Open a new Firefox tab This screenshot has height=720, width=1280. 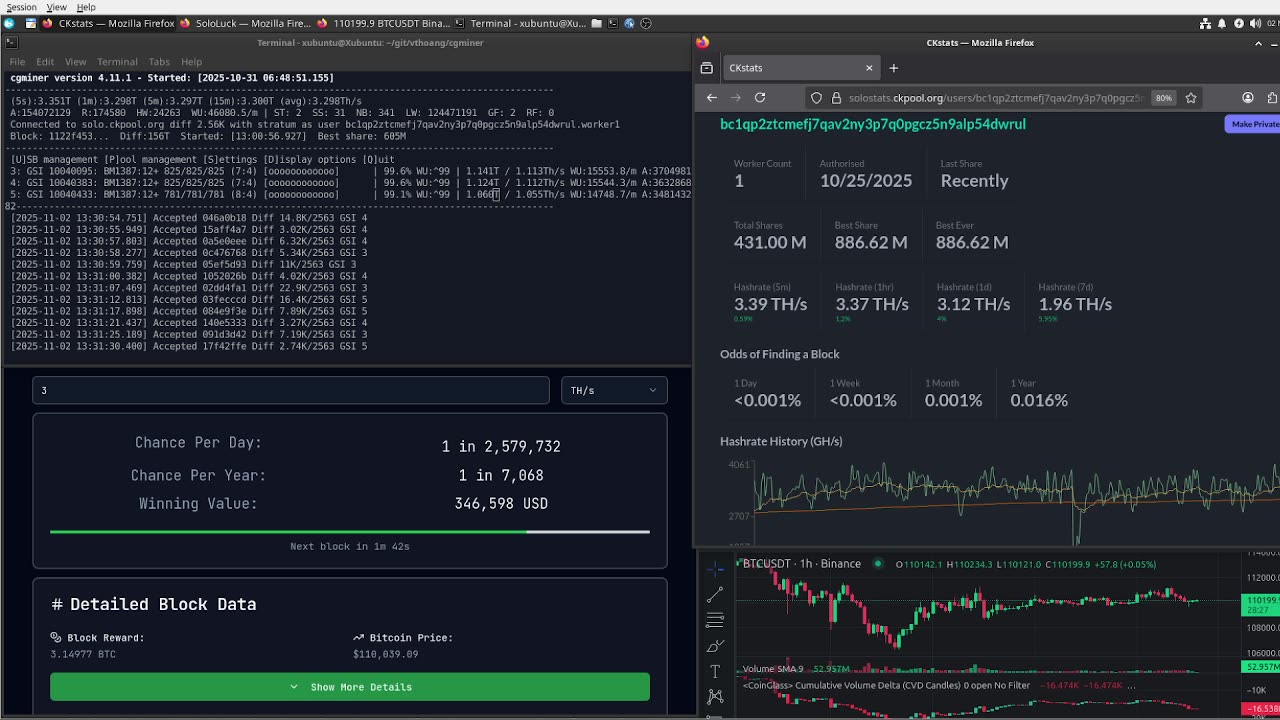[894, 68]
